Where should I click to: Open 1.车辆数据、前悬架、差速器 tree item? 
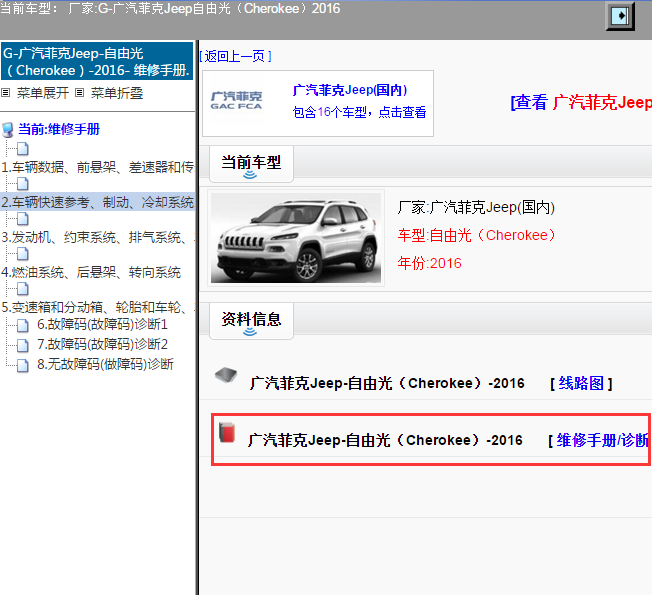pos(98,167)
